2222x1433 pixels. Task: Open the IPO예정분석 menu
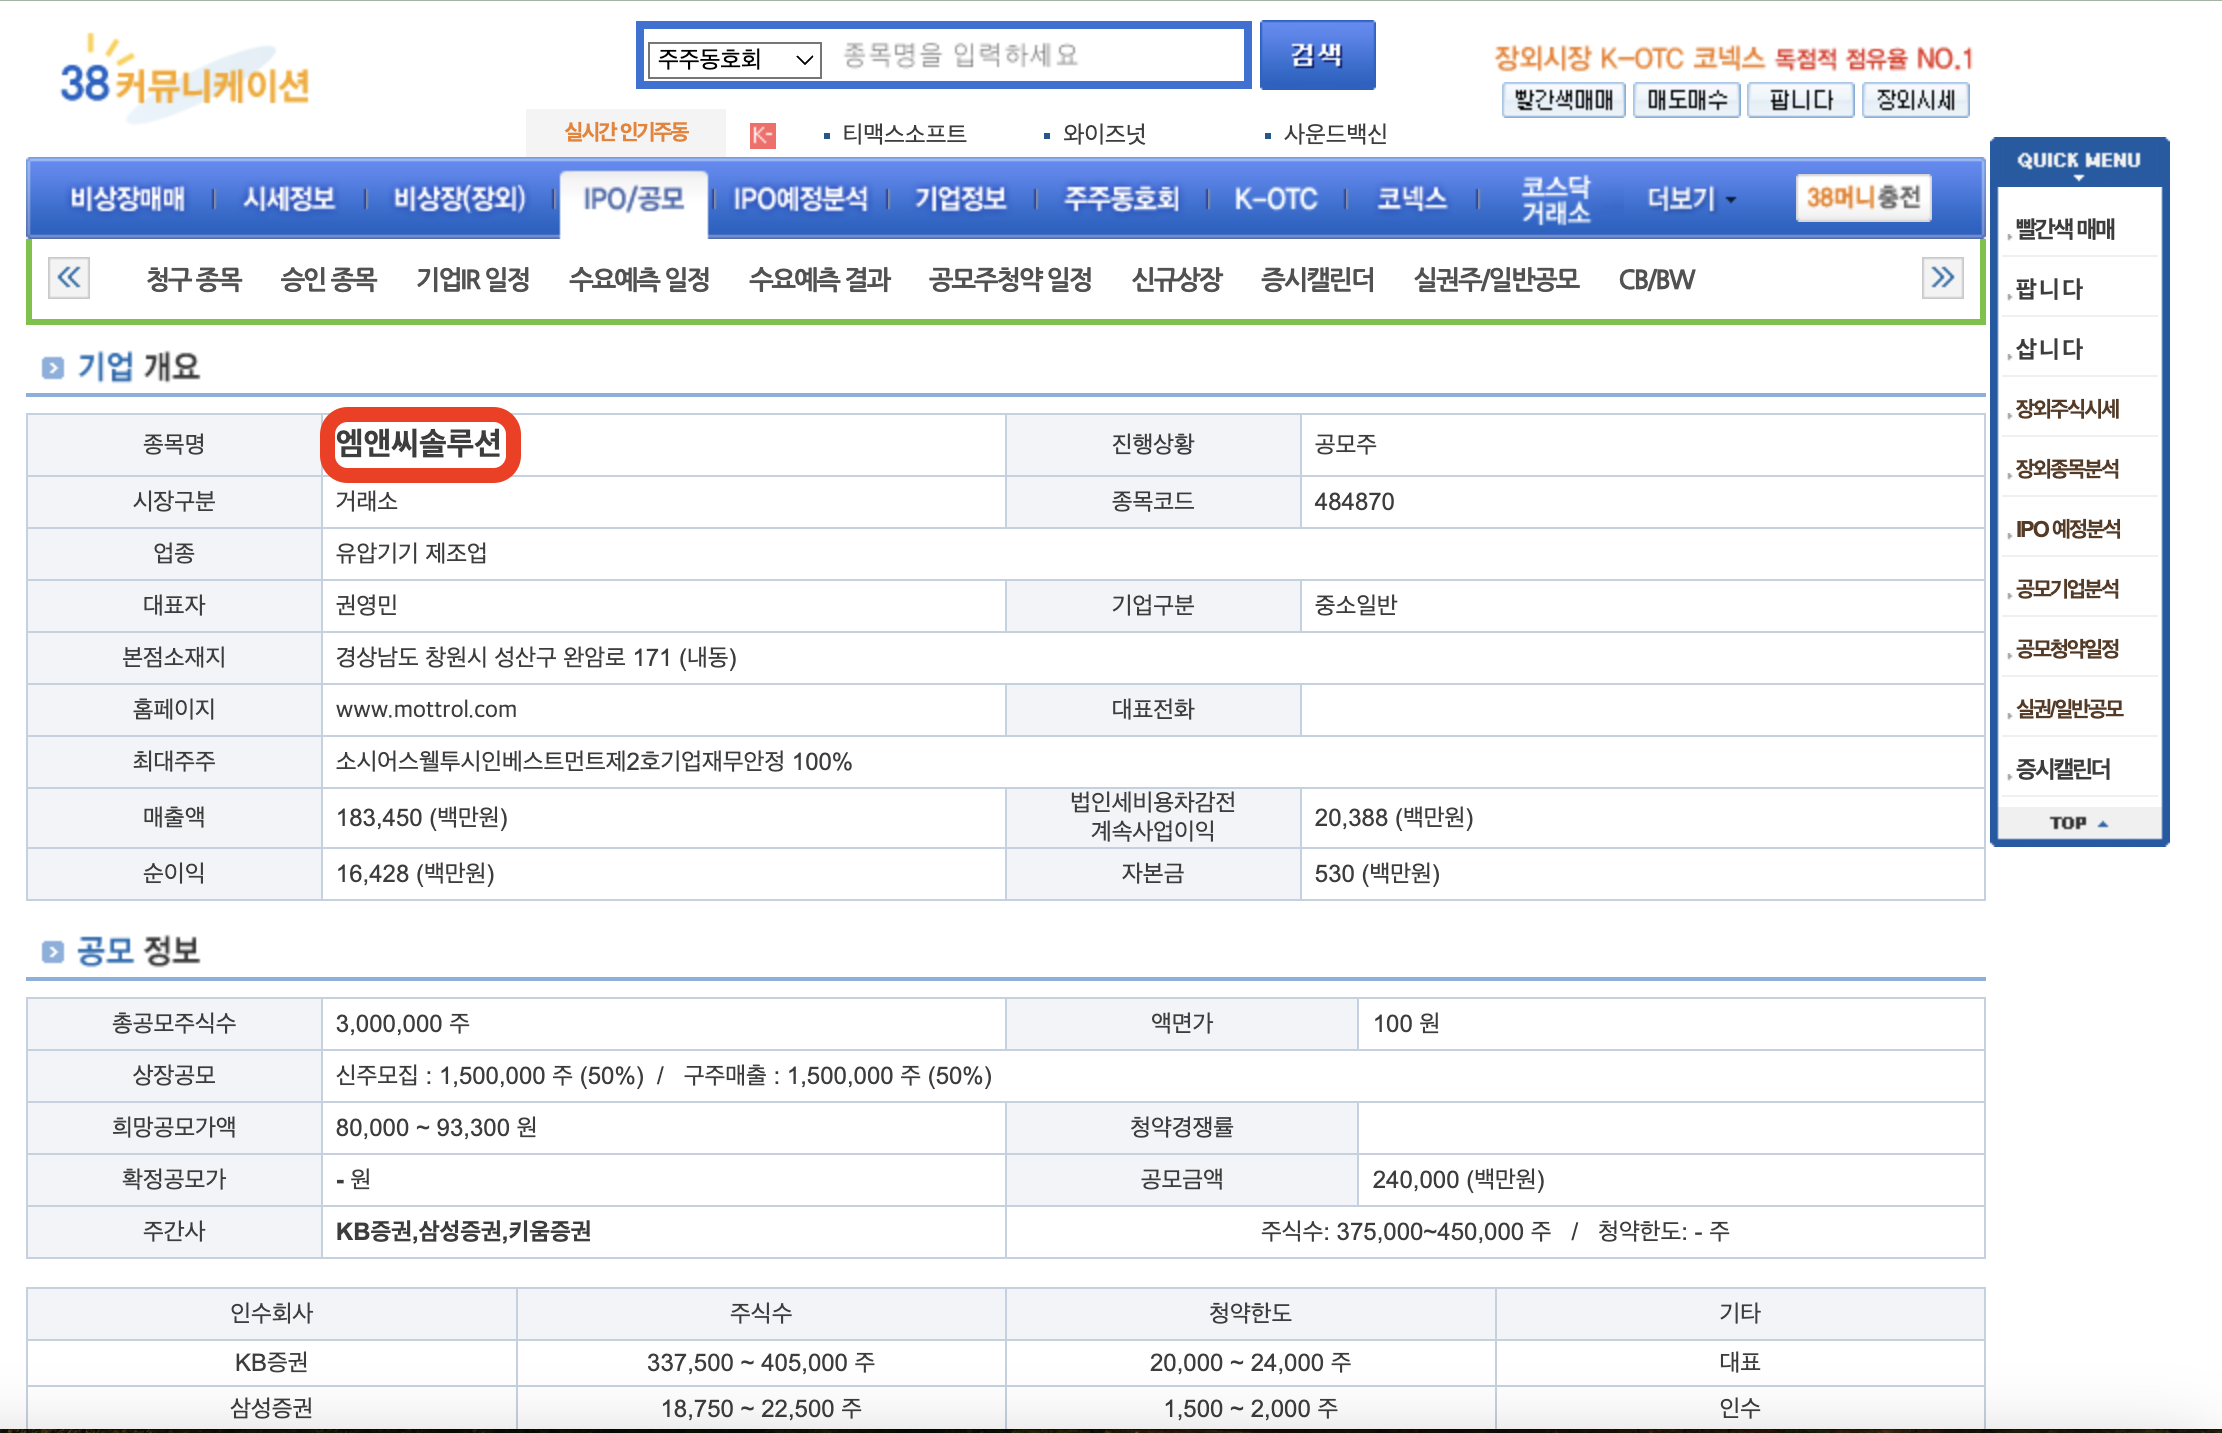coord(800,199)
